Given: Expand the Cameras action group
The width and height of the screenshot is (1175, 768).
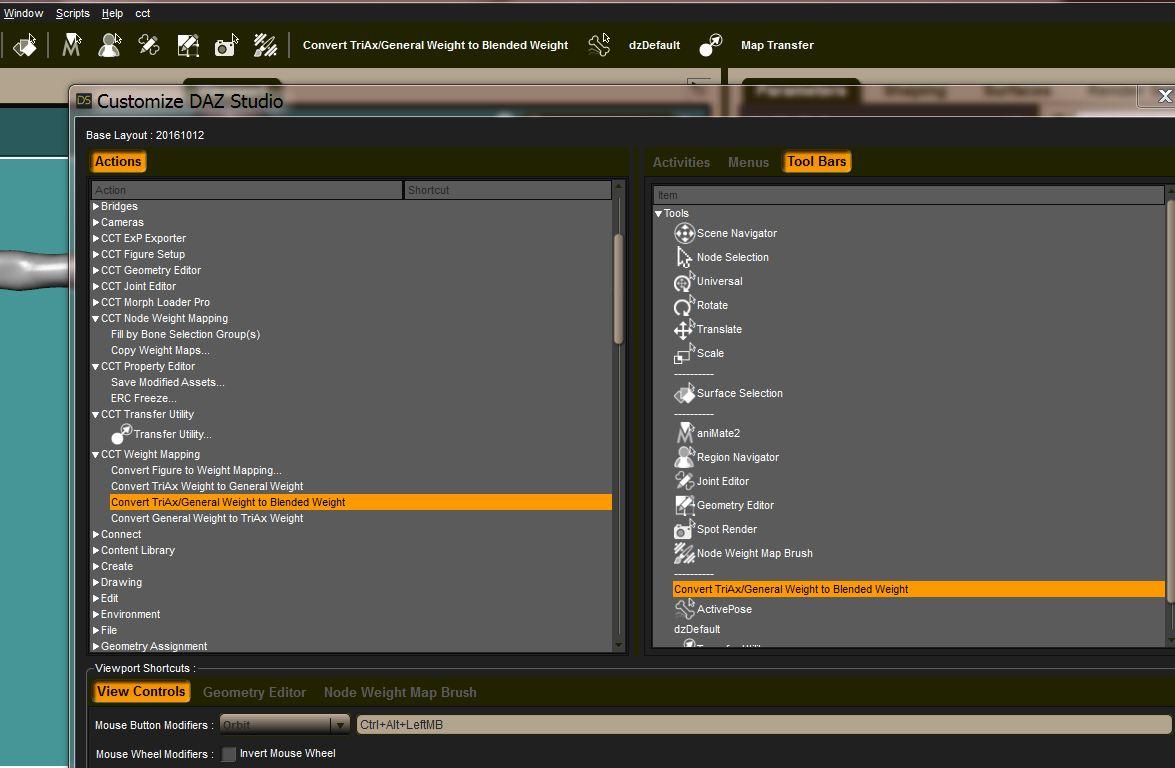Looking at the screenshot, I should point(96,222).
